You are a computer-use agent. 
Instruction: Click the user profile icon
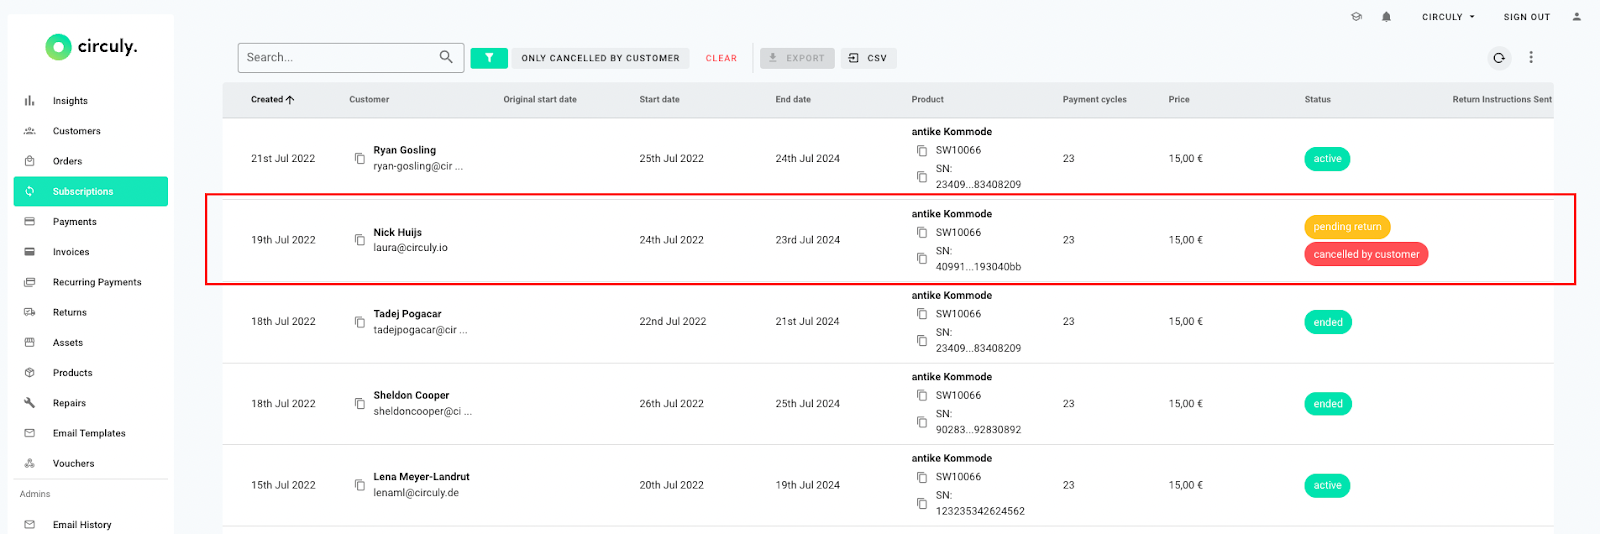1577,17
